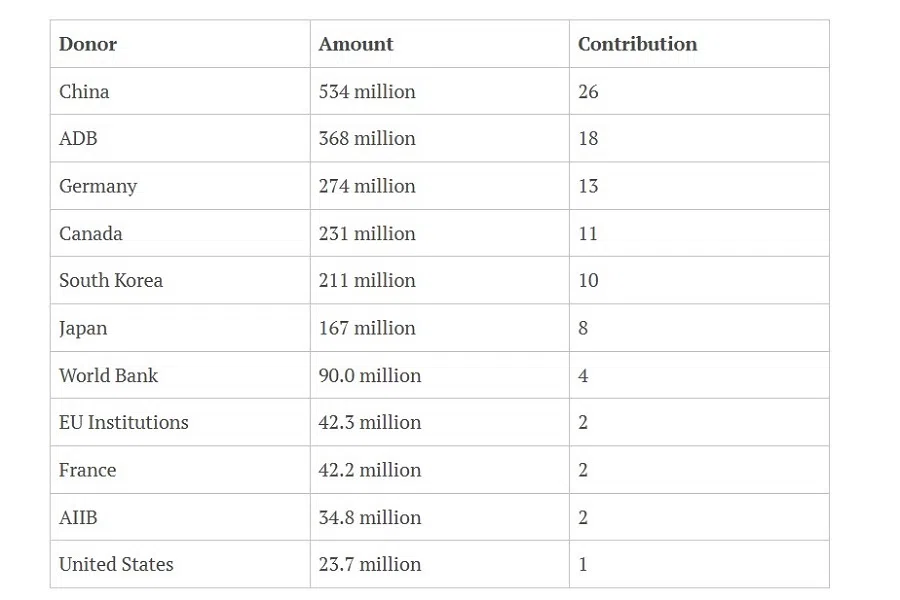The width and height of the screenshot is (900, 600).
Task: Click the Contribution column header
Action: (x=637, y=44)
